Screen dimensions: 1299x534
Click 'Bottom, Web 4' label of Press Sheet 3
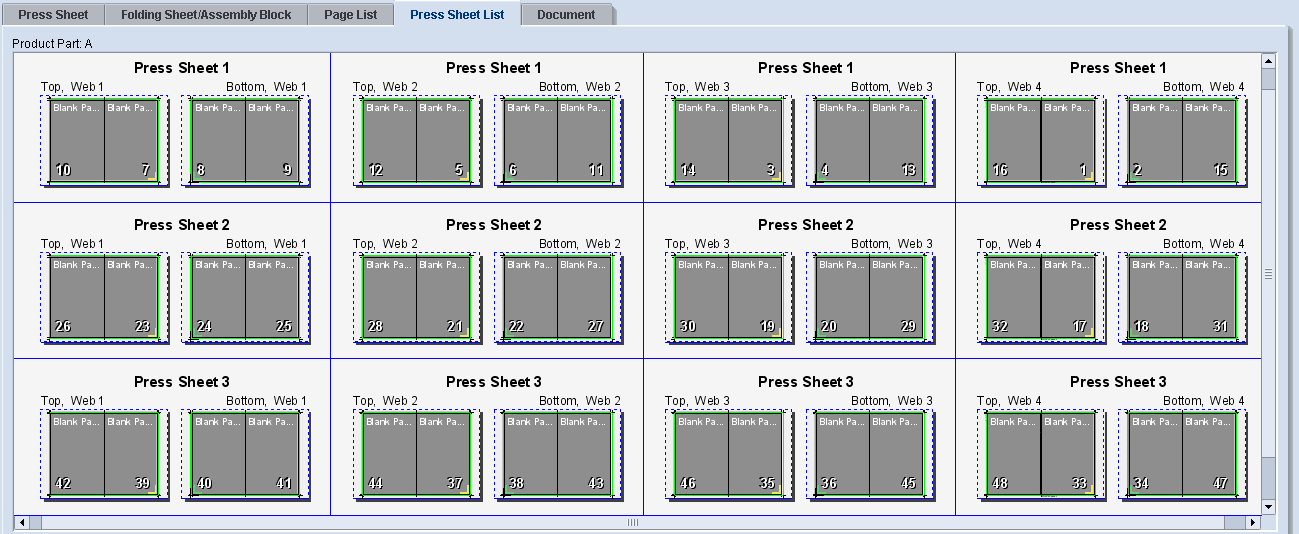click(1204, 401)
